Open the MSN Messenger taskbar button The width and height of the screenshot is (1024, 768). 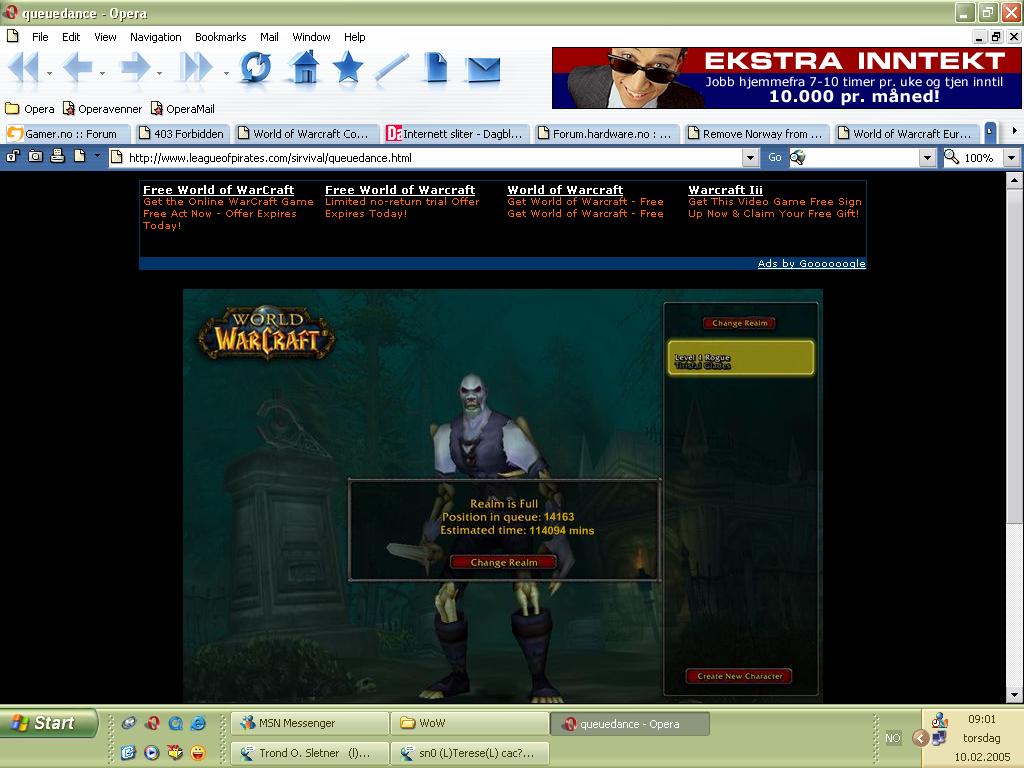click(310, 723)
